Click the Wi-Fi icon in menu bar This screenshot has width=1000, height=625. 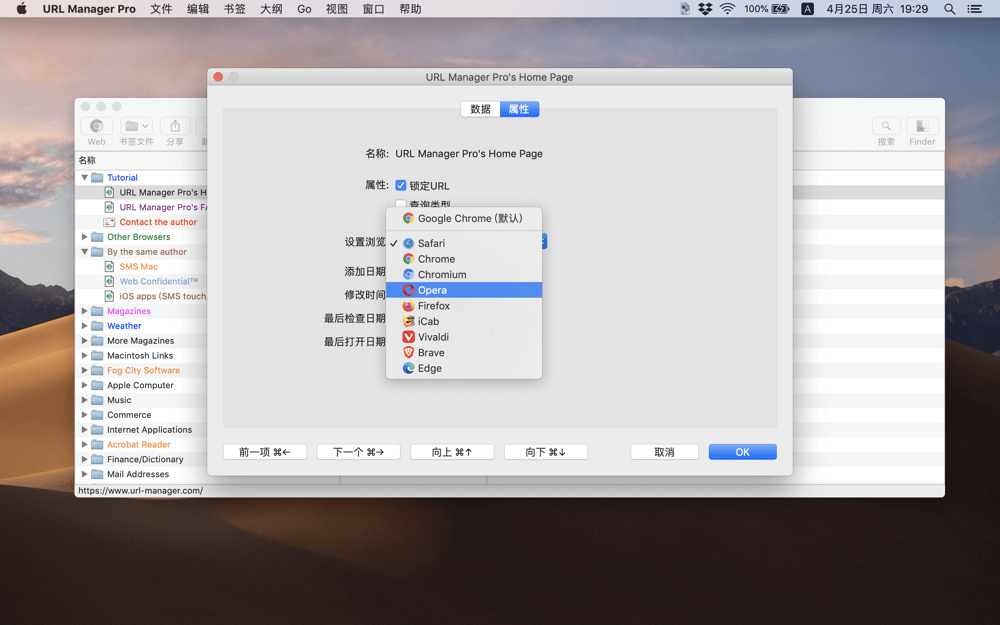pos(727,9)
